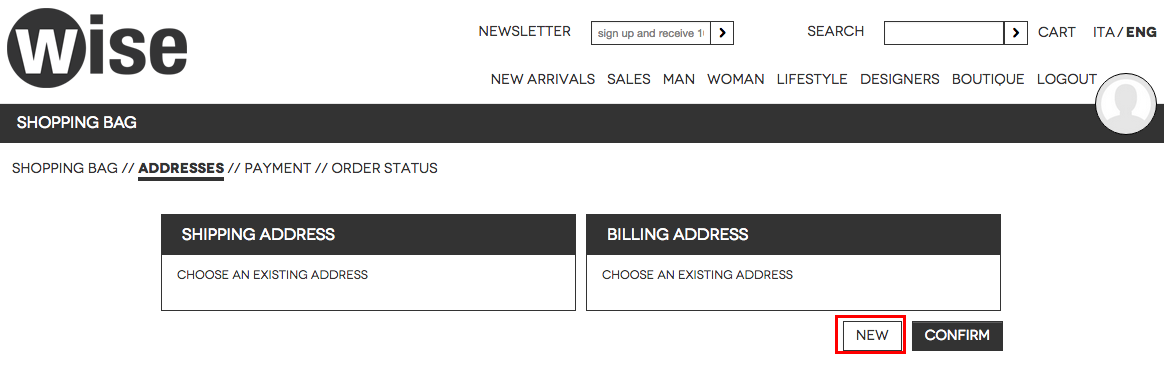
Task: Open the CART link
Action: (1056, 33)
